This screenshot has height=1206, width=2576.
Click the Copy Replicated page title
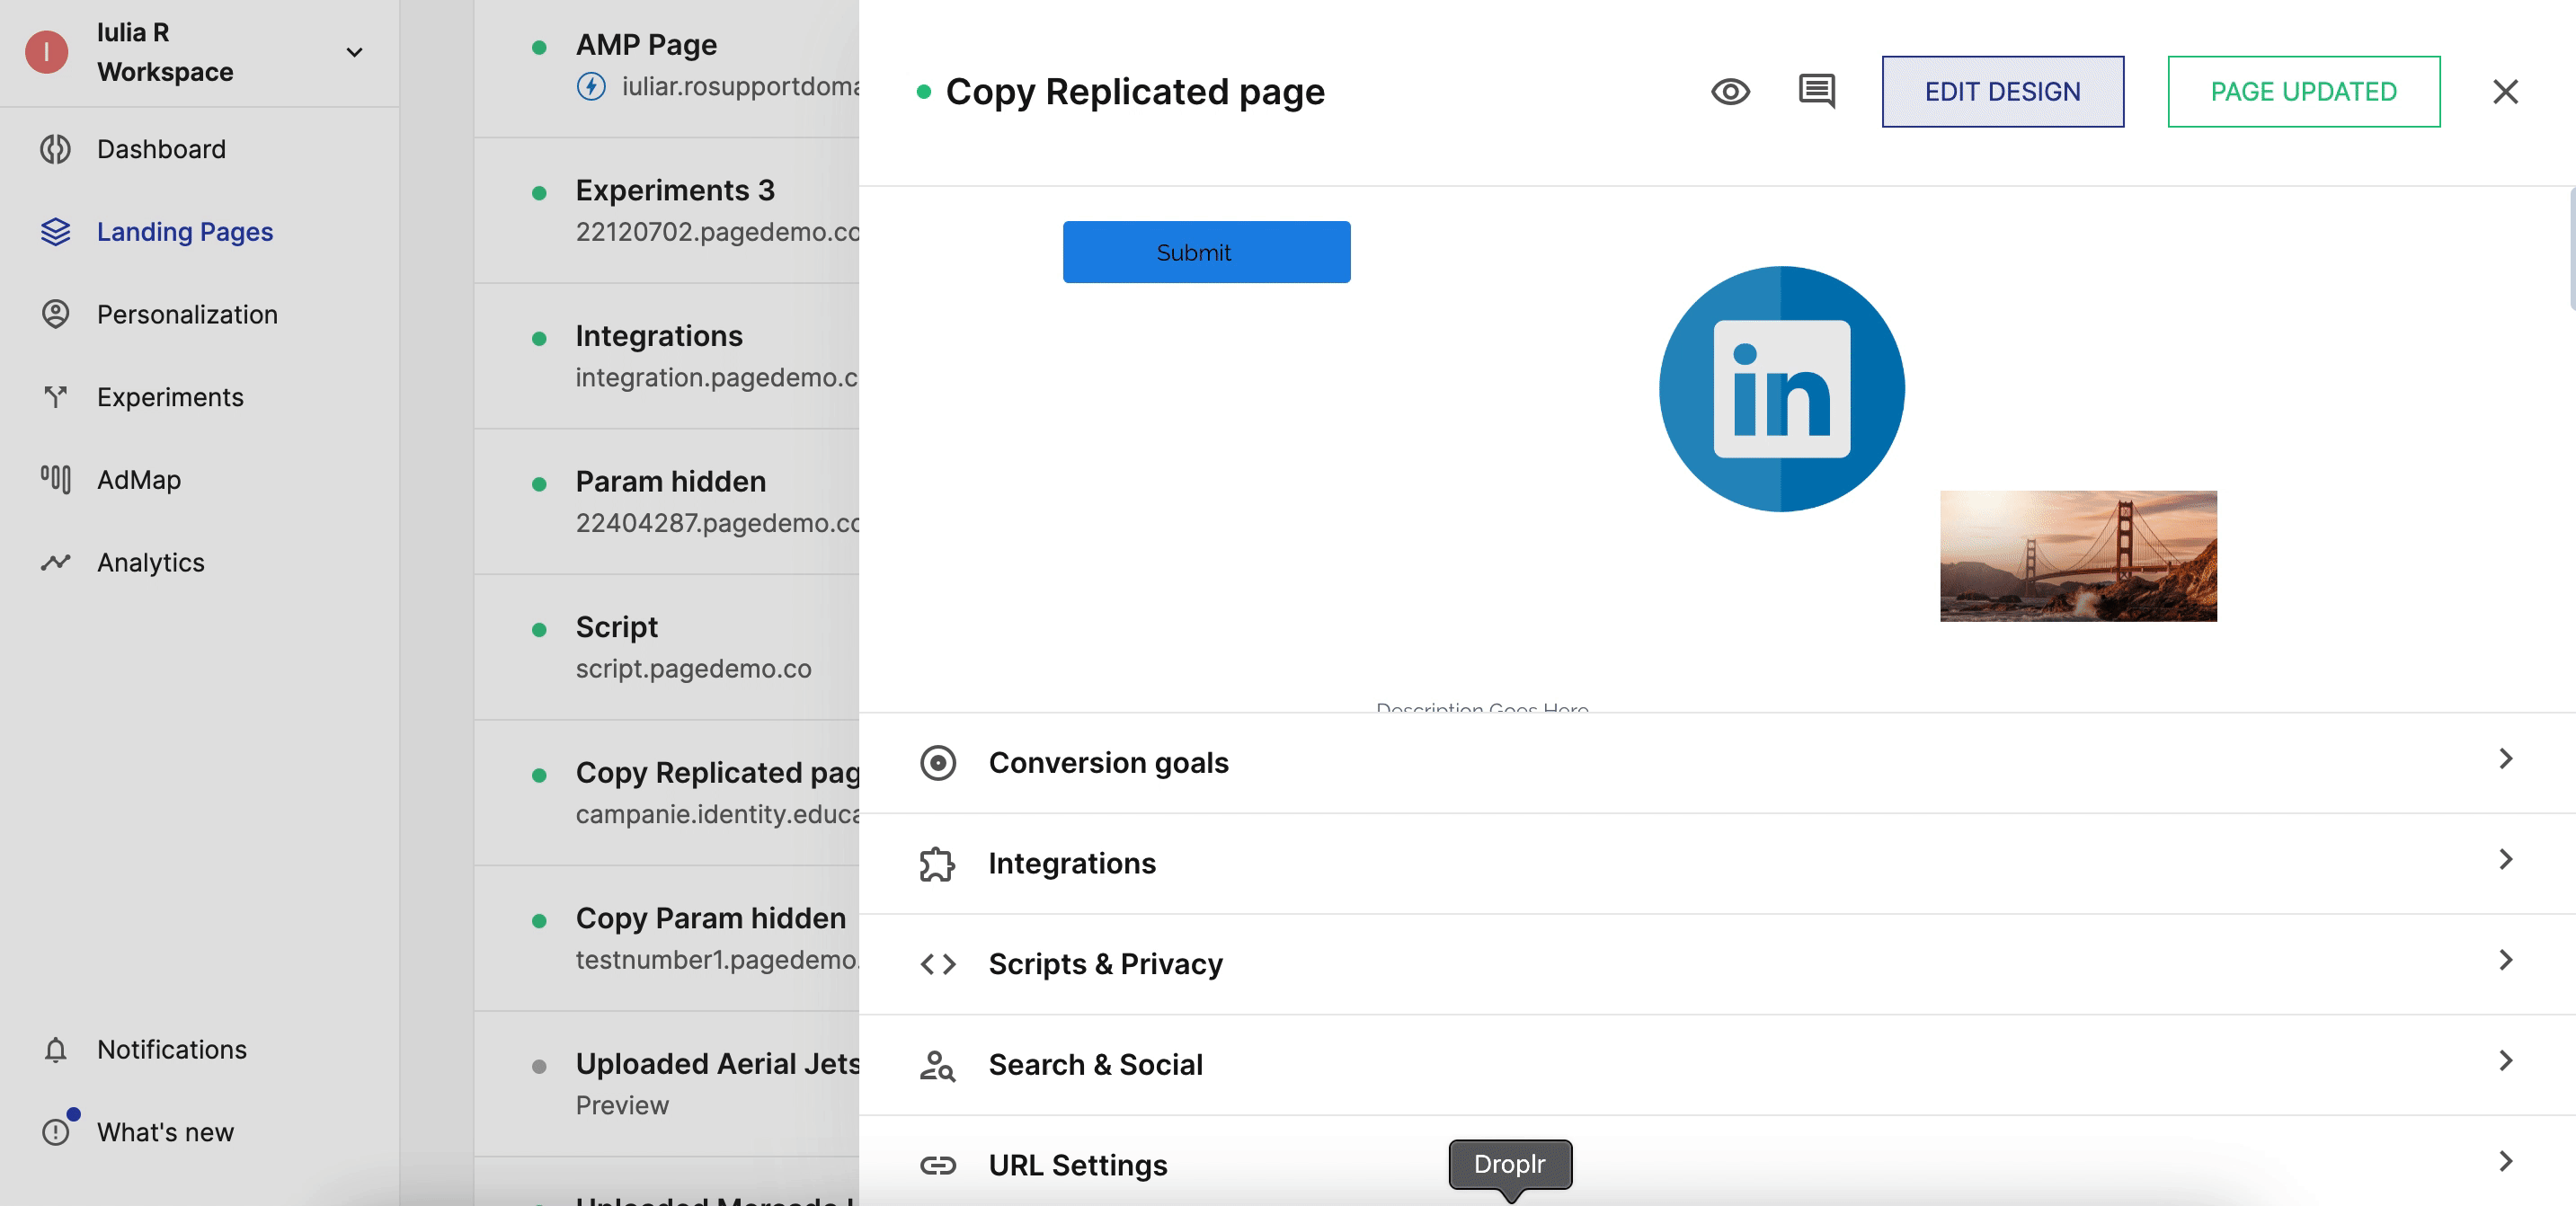pyautogui.click(x=1135, y=92)
